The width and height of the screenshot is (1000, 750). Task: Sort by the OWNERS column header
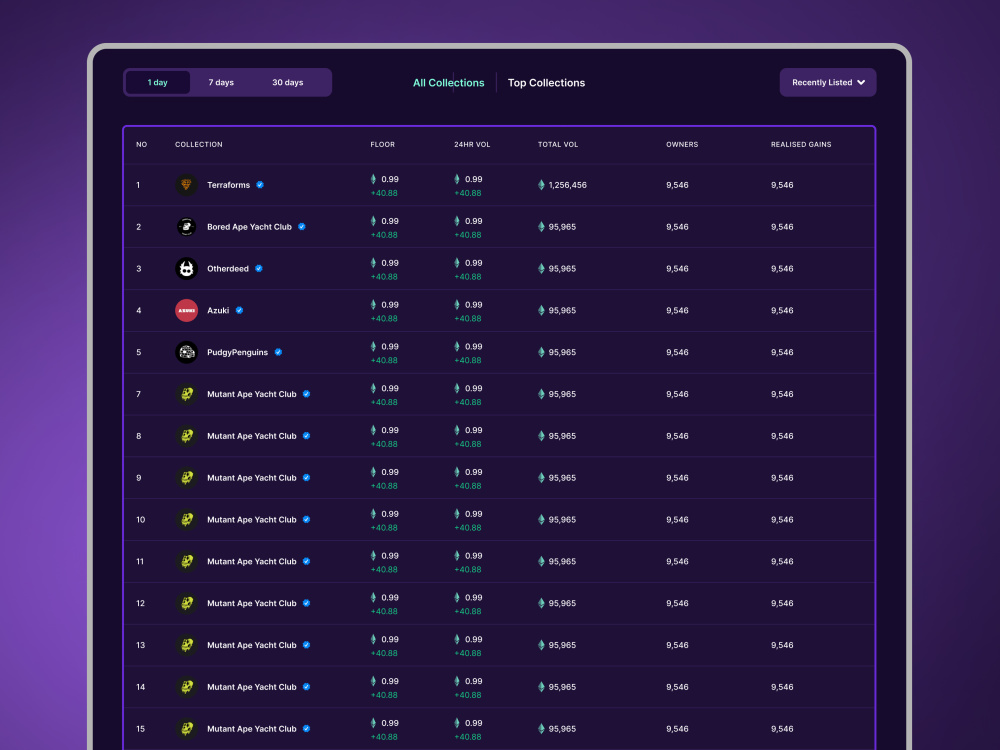click(x=682, y=145)
